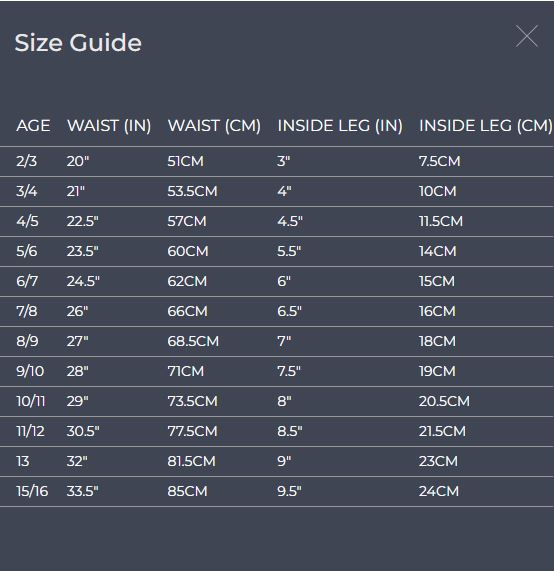Screen dimensions: 554x571
Task: Select age 2/3 cell
Action: [x=27, y=161]
